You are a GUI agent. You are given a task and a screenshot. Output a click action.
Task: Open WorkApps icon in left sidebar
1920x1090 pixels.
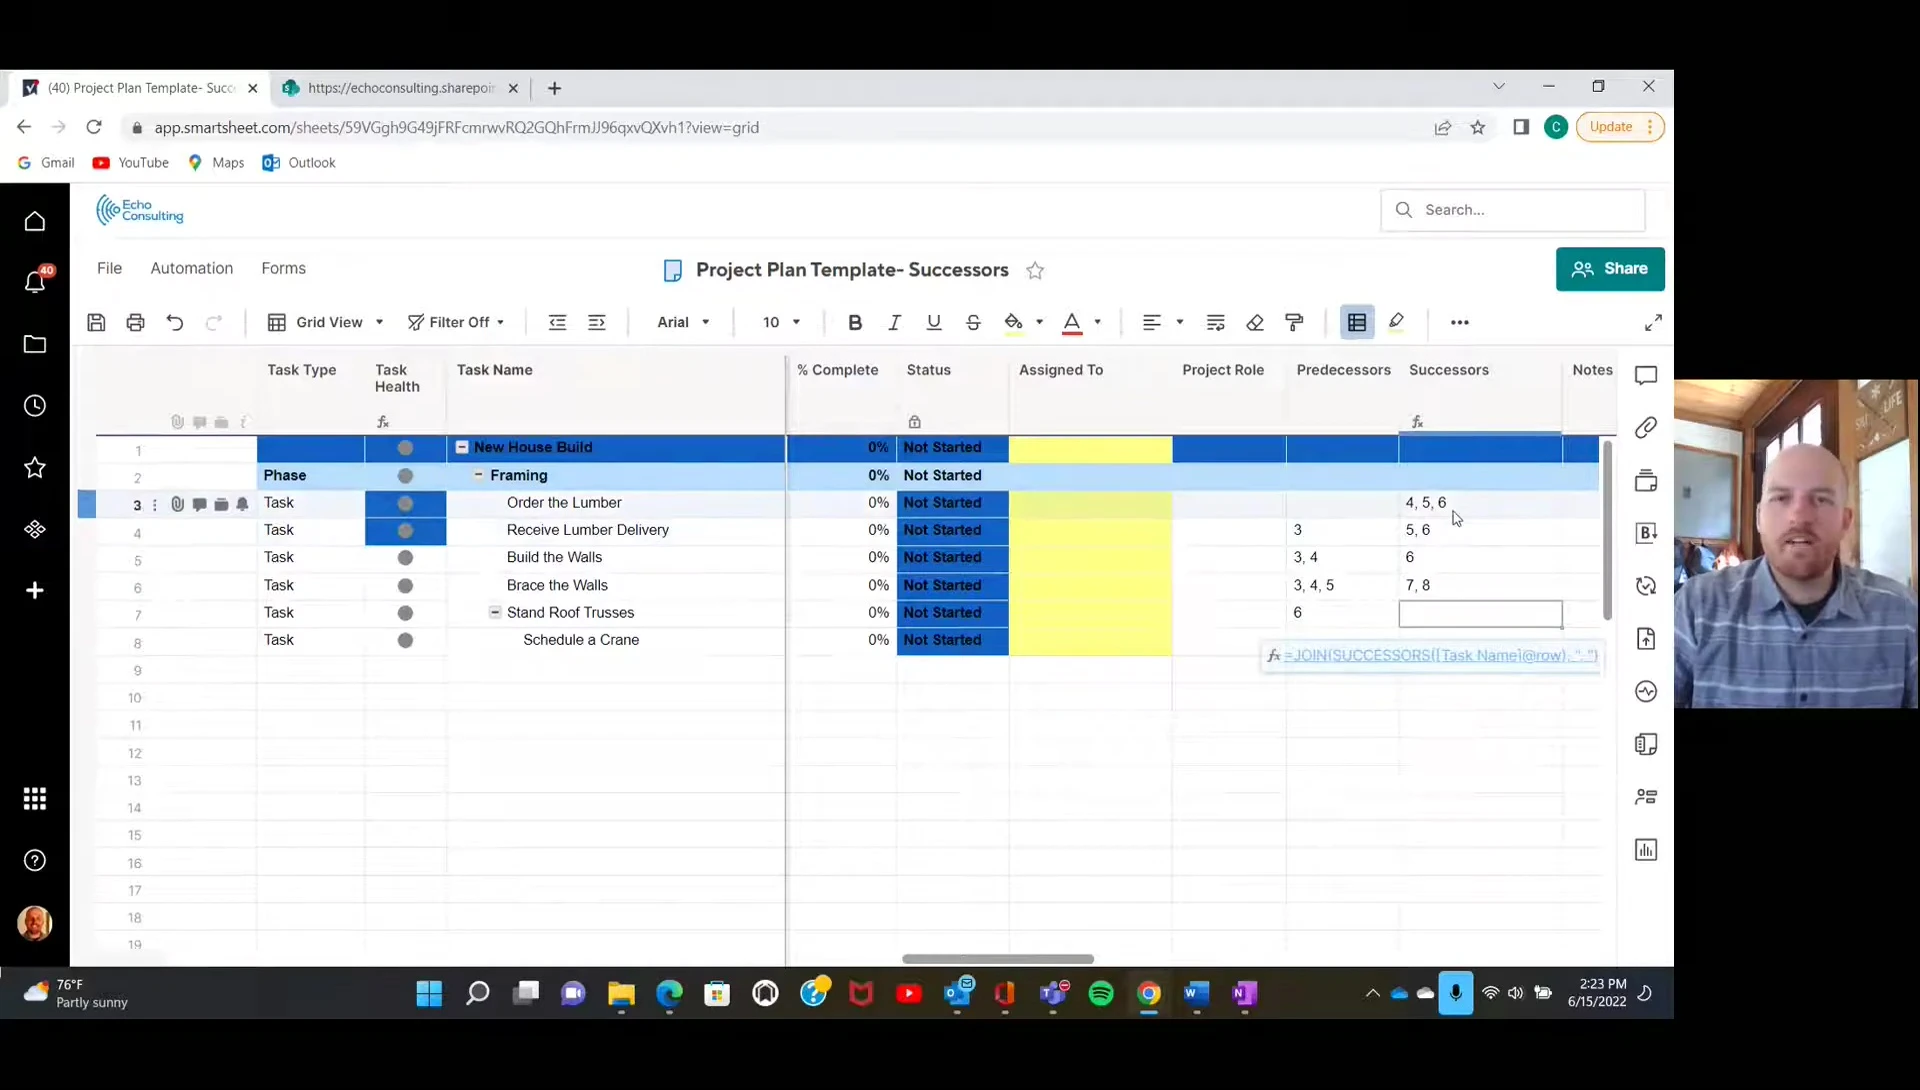tap(35, 529)
